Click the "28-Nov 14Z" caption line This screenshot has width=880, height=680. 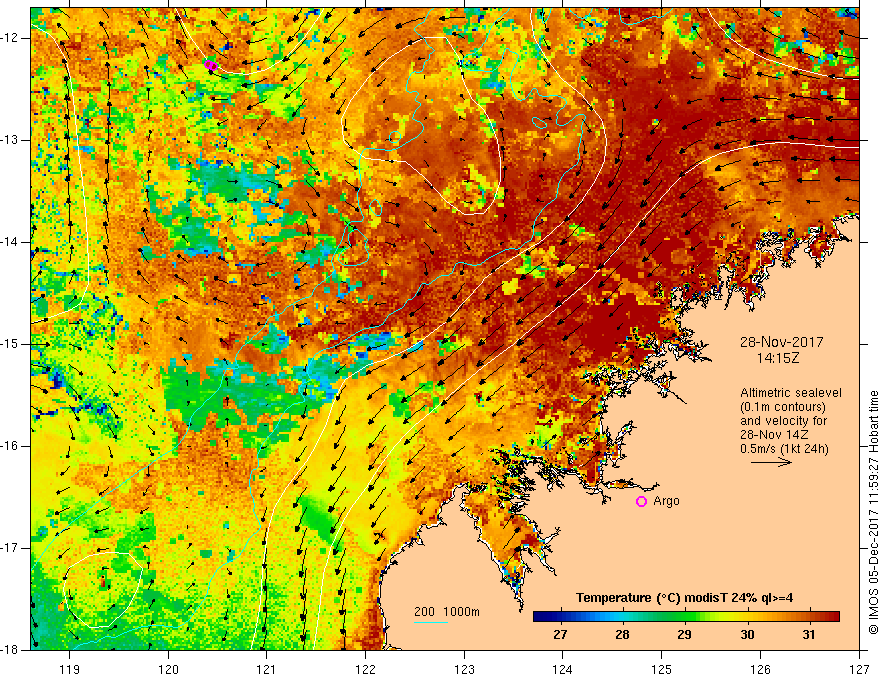tap(776, 435)
